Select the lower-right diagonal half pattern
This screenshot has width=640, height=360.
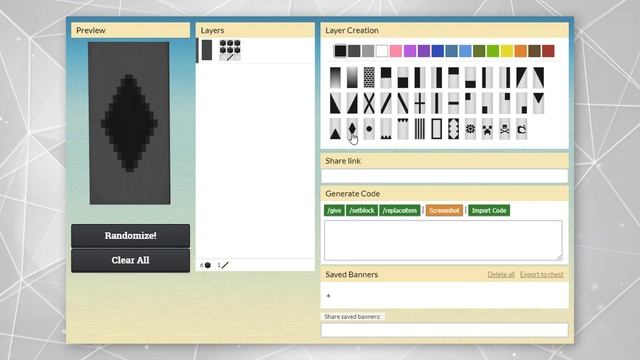click(x=352, y=103)
